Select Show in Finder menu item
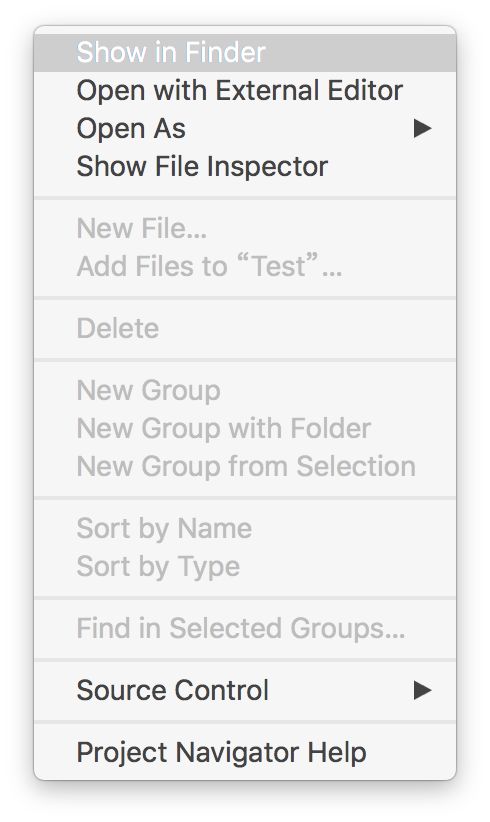Screen dimensions: 490x822 245,52
